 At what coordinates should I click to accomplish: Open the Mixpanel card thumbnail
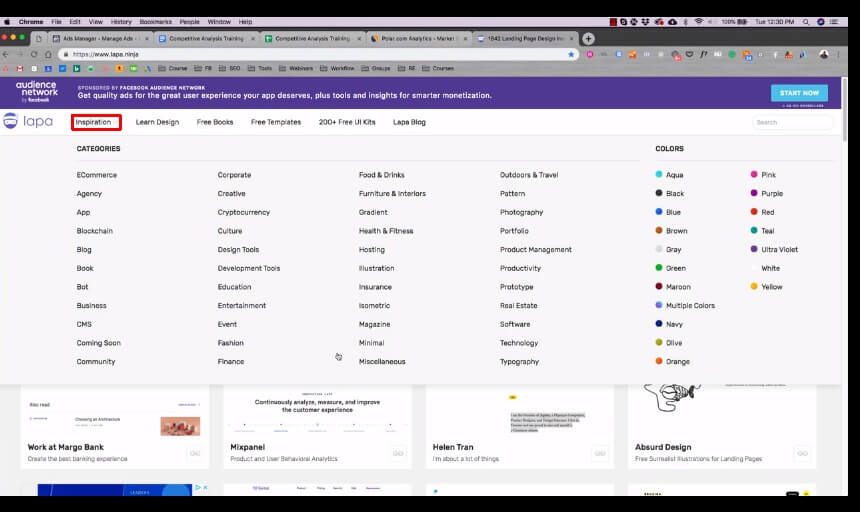pyautogui.click(x=317, y=410)
